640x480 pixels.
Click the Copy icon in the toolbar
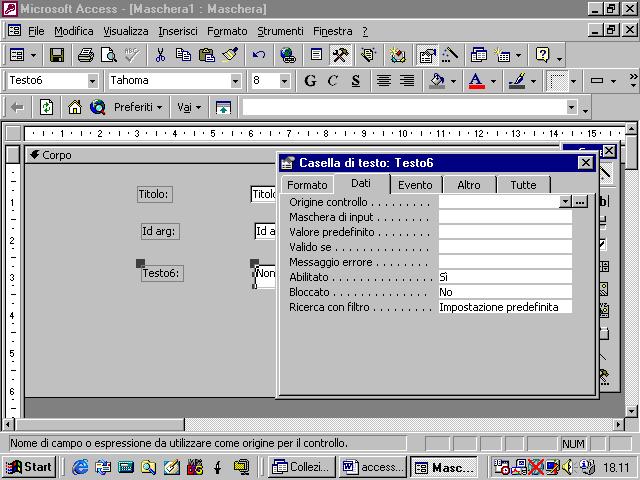(x=183, y=55)
